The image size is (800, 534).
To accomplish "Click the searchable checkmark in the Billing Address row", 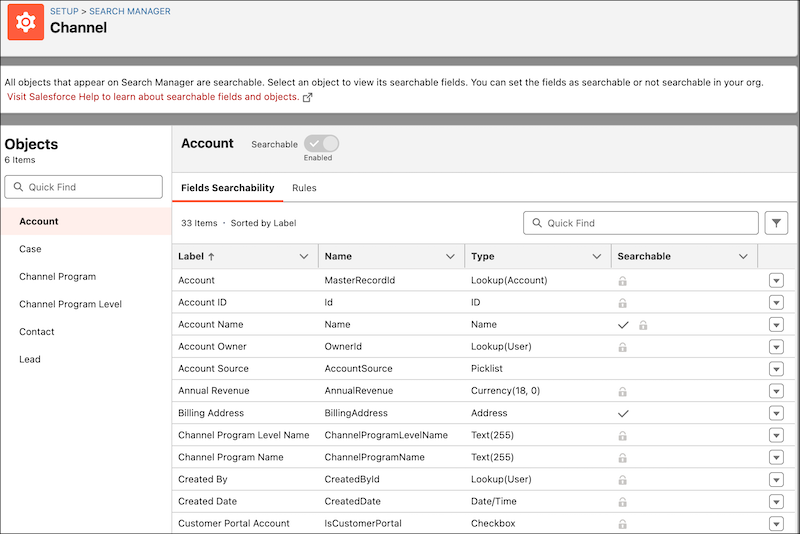I will (623, 414).
